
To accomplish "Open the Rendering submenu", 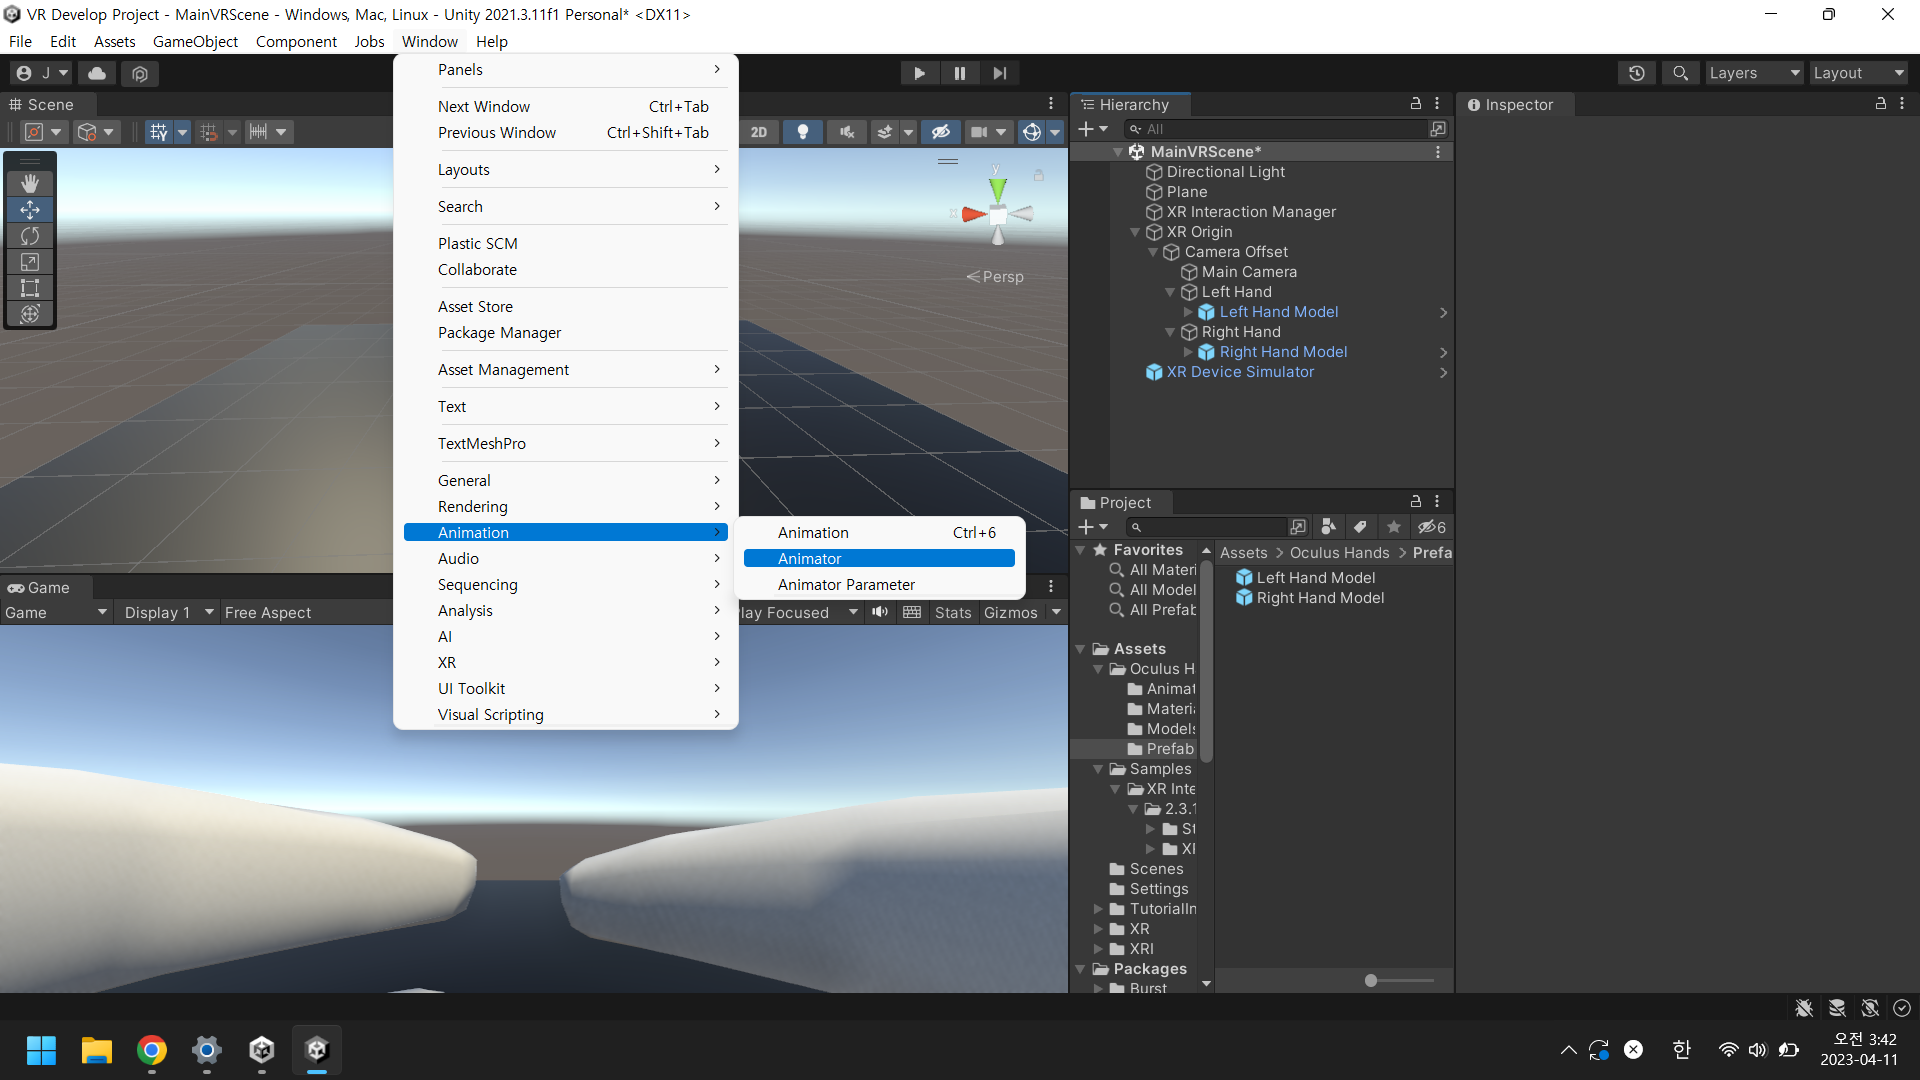I will [566, 506].
